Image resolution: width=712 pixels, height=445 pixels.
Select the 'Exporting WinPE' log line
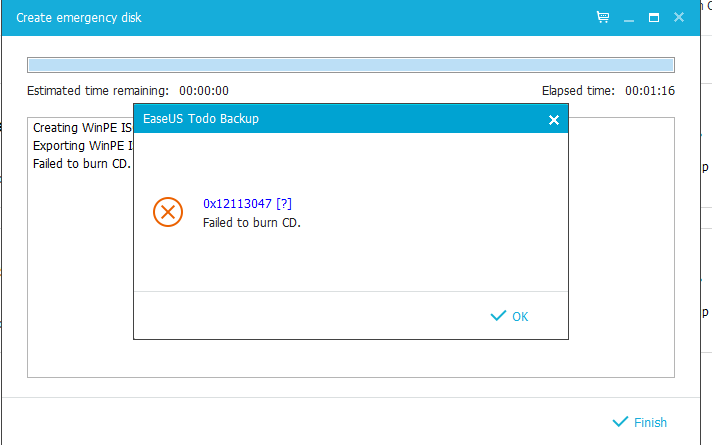(83, 146)
